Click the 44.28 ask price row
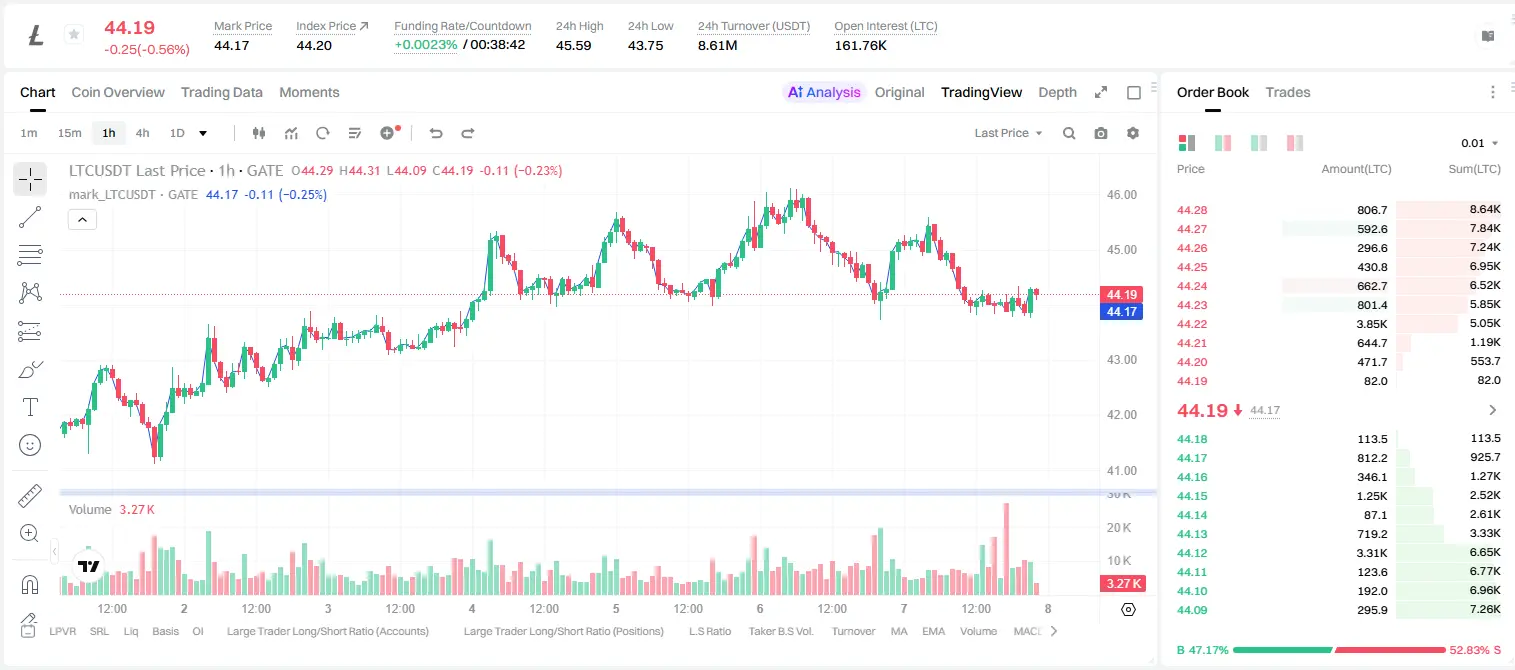 [1338, 210]
